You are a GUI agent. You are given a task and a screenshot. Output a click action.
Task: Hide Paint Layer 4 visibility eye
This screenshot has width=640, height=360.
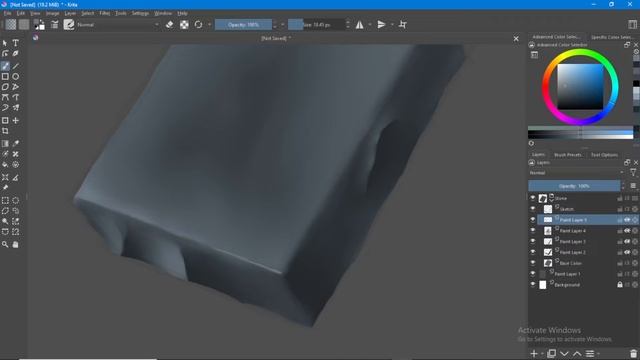[533, 230]
